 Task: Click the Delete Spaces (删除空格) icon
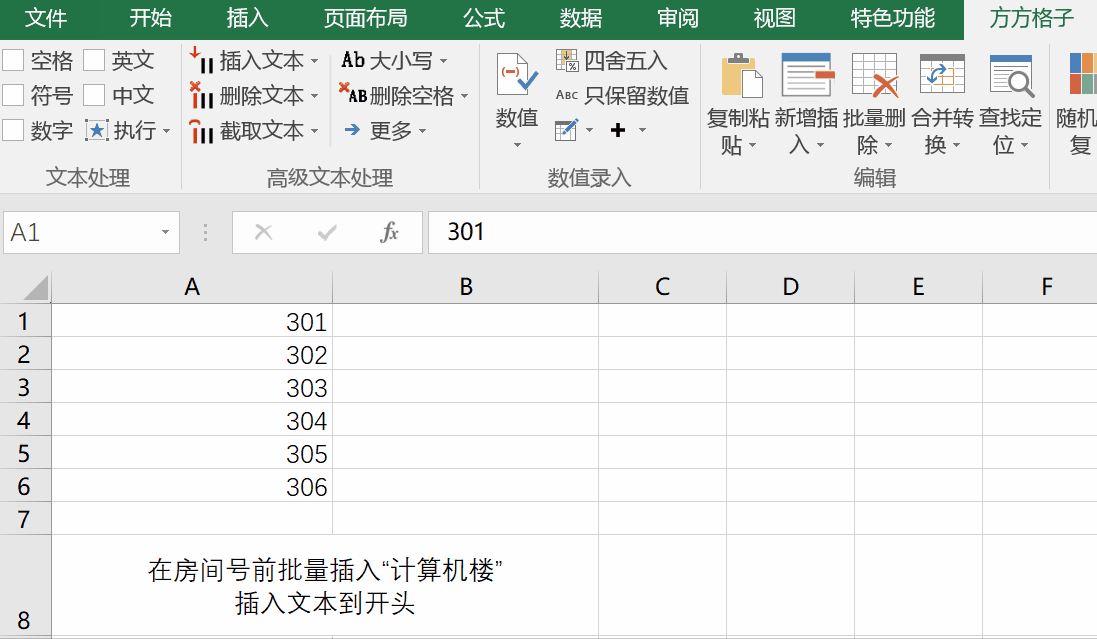(353, 94)
